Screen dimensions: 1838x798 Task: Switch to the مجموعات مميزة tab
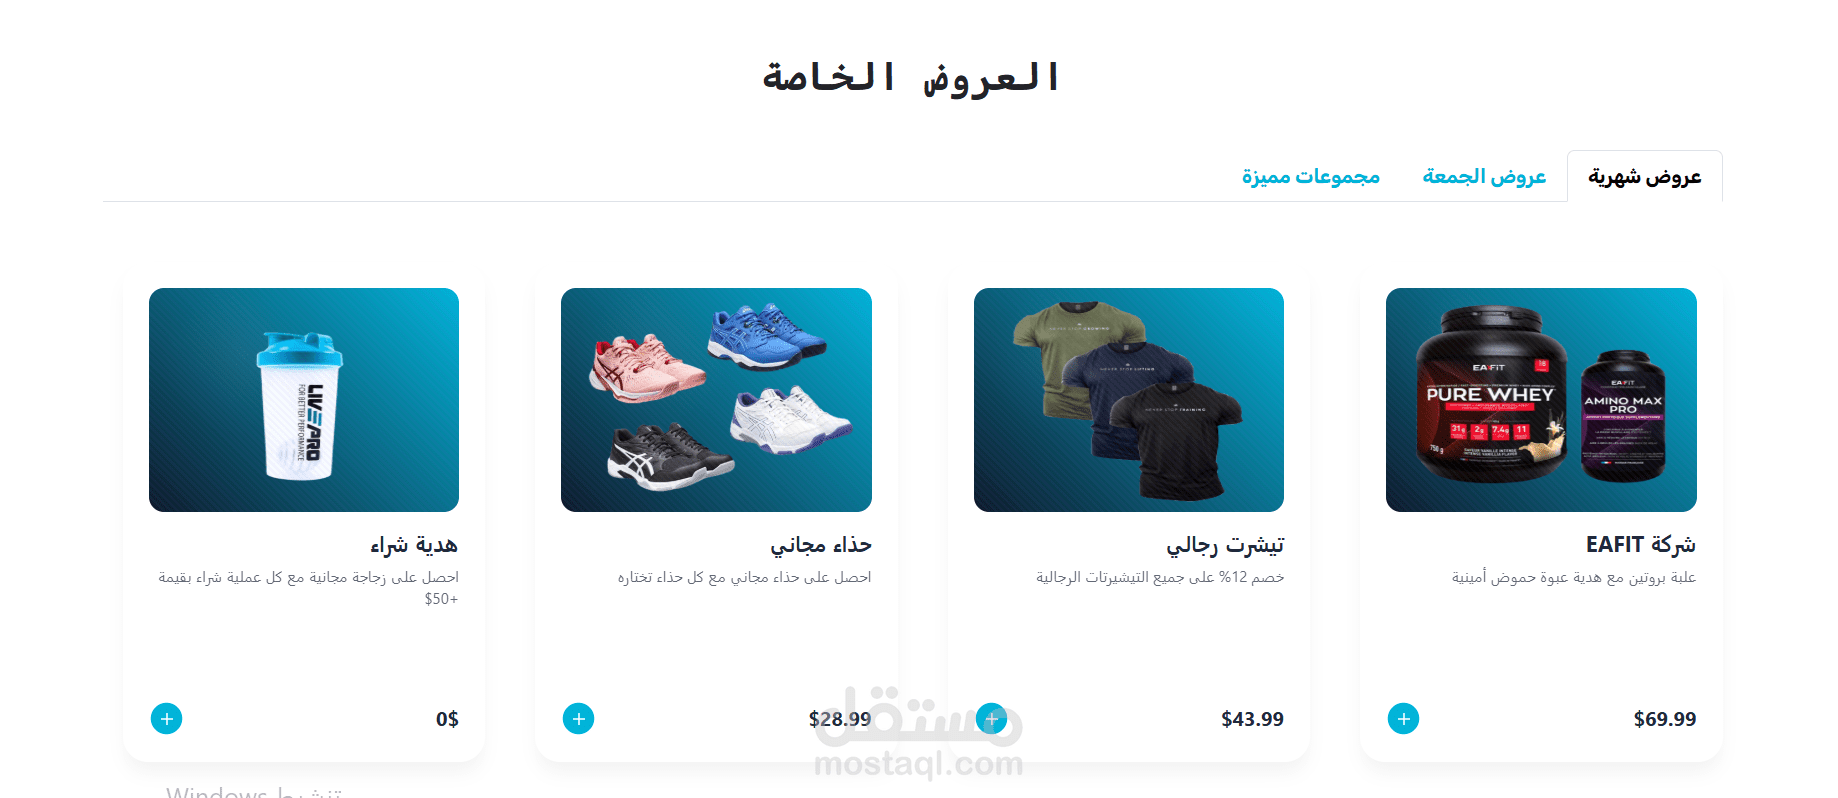coord(1310,176)
